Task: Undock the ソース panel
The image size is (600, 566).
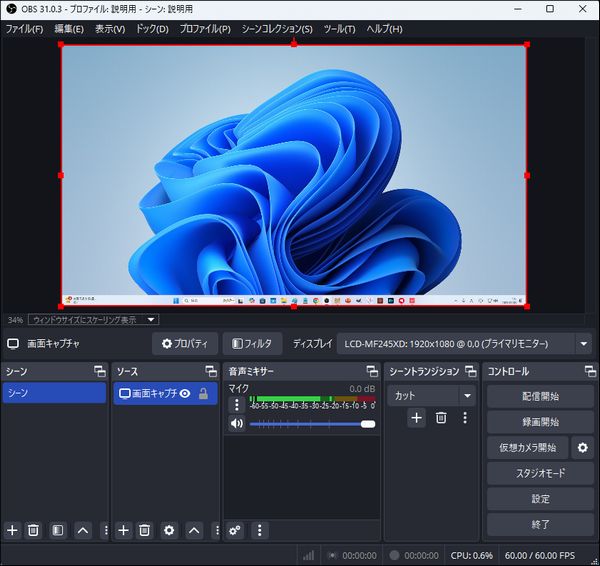Action: point(211,371)
